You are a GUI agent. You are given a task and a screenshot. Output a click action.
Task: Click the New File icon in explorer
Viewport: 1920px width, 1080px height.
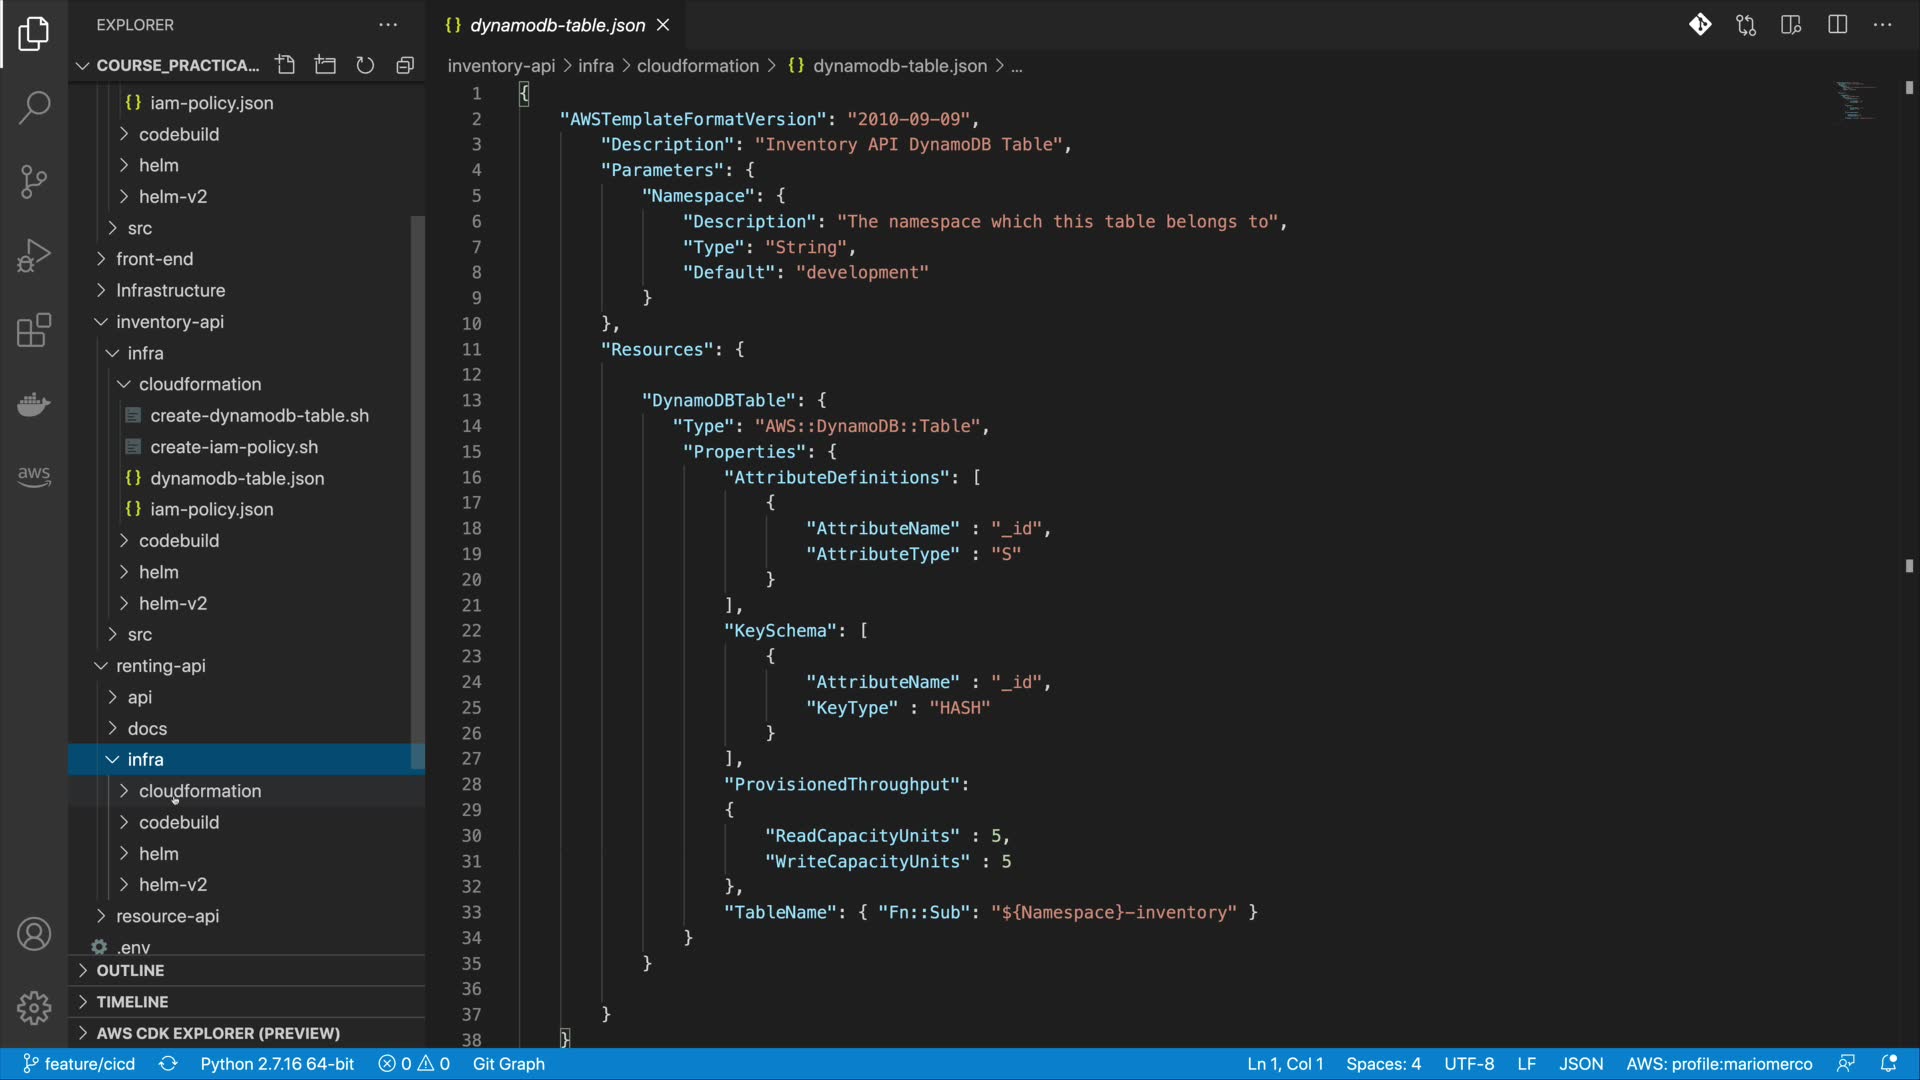286,65
